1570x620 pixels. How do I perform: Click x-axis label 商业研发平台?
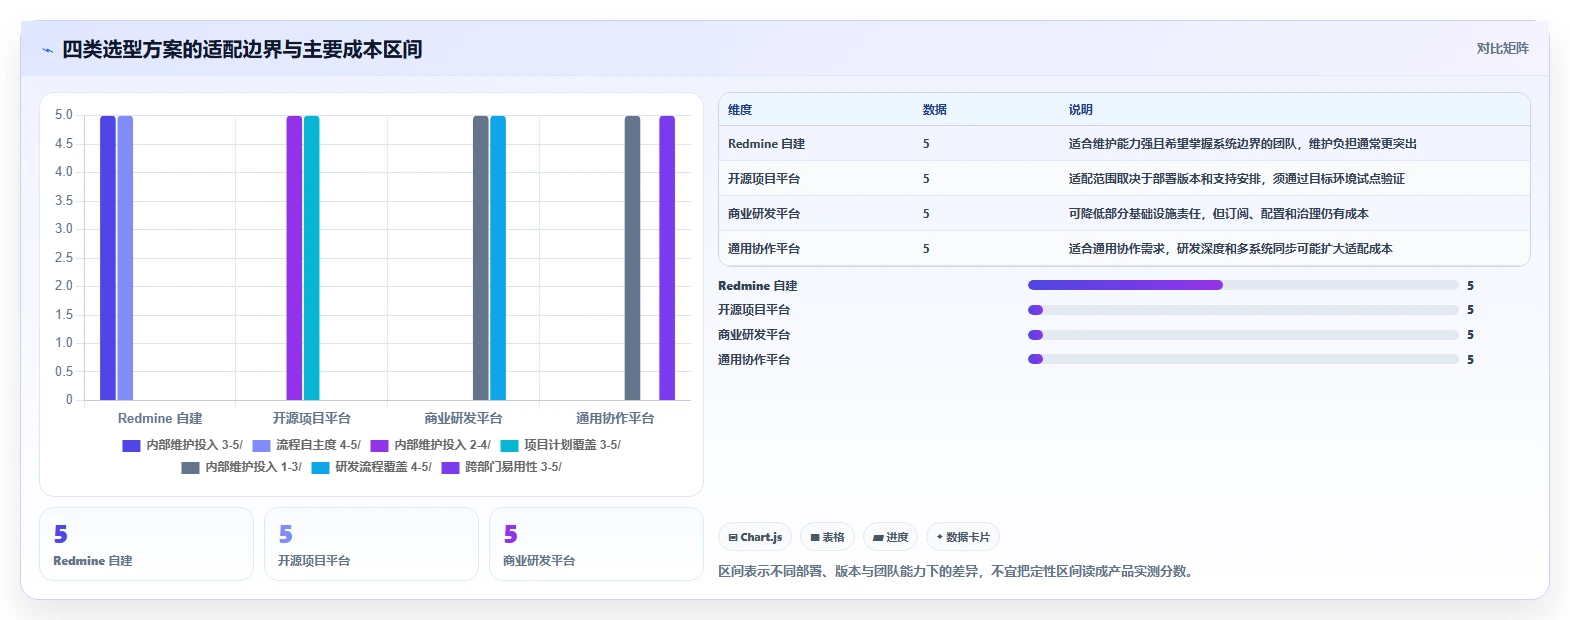463,418
